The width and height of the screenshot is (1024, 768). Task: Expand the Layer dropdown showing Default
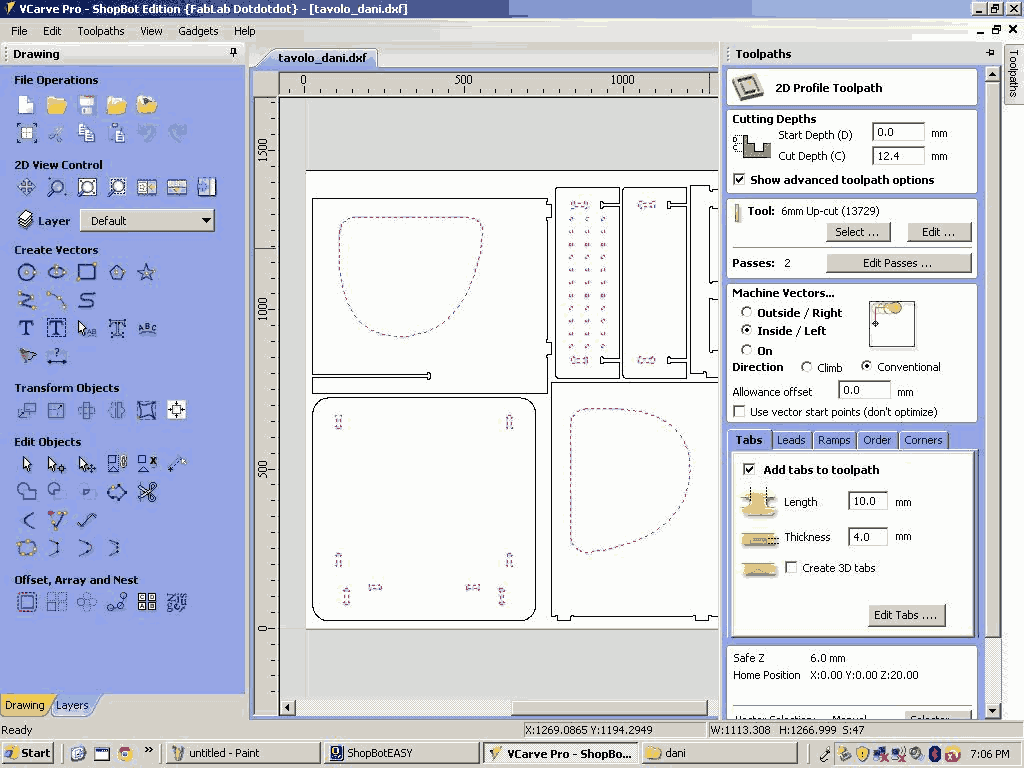(x=147, y=221)
